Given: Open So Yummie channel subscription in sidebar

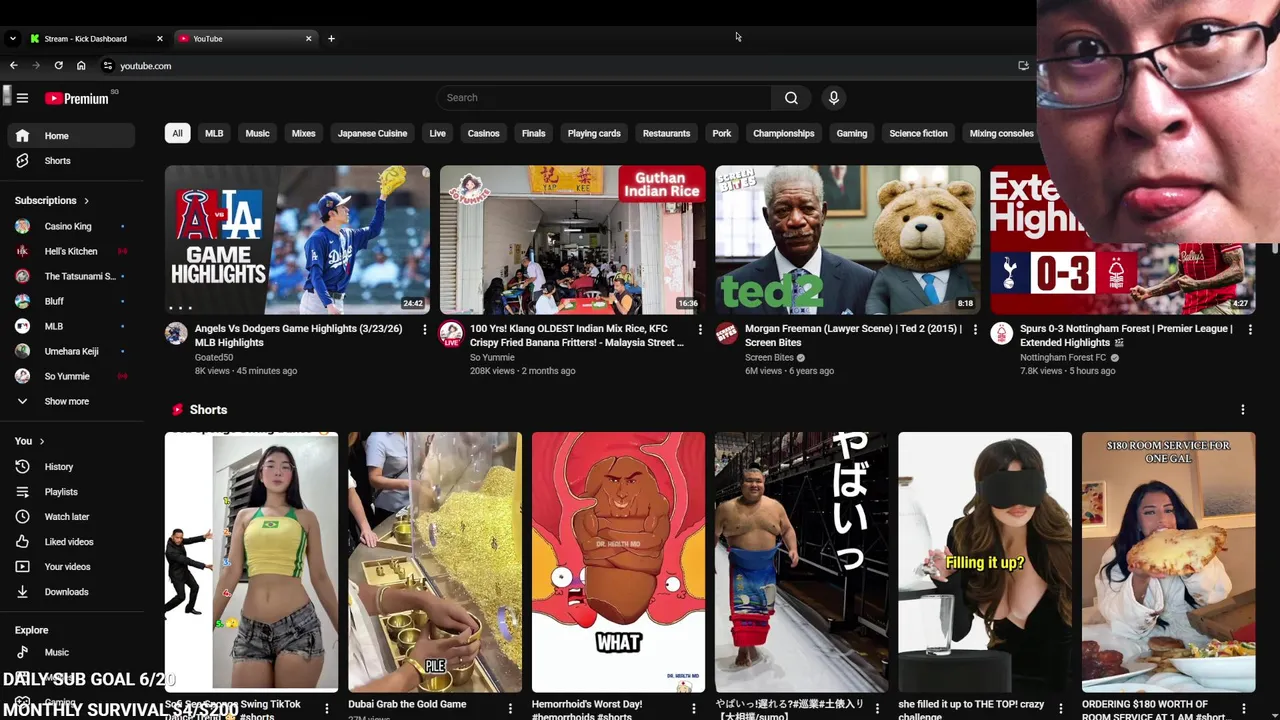Looking at the screenshot, I should click(x=70, y=376).
